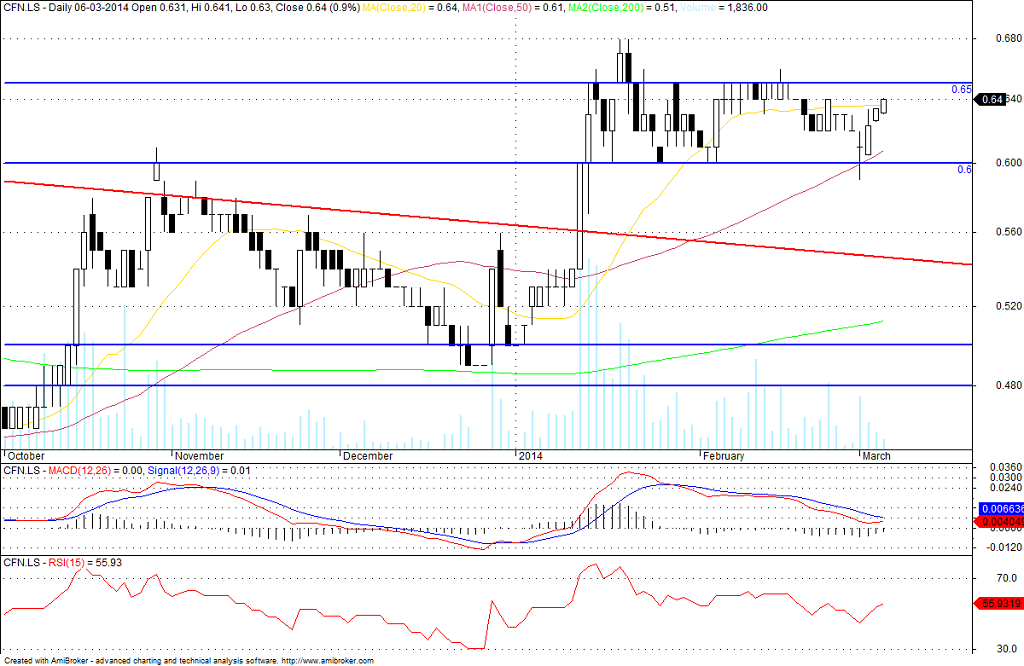Jump to the October marker on the time axis
Viewport: 1024px width, 666px height.
25,456
